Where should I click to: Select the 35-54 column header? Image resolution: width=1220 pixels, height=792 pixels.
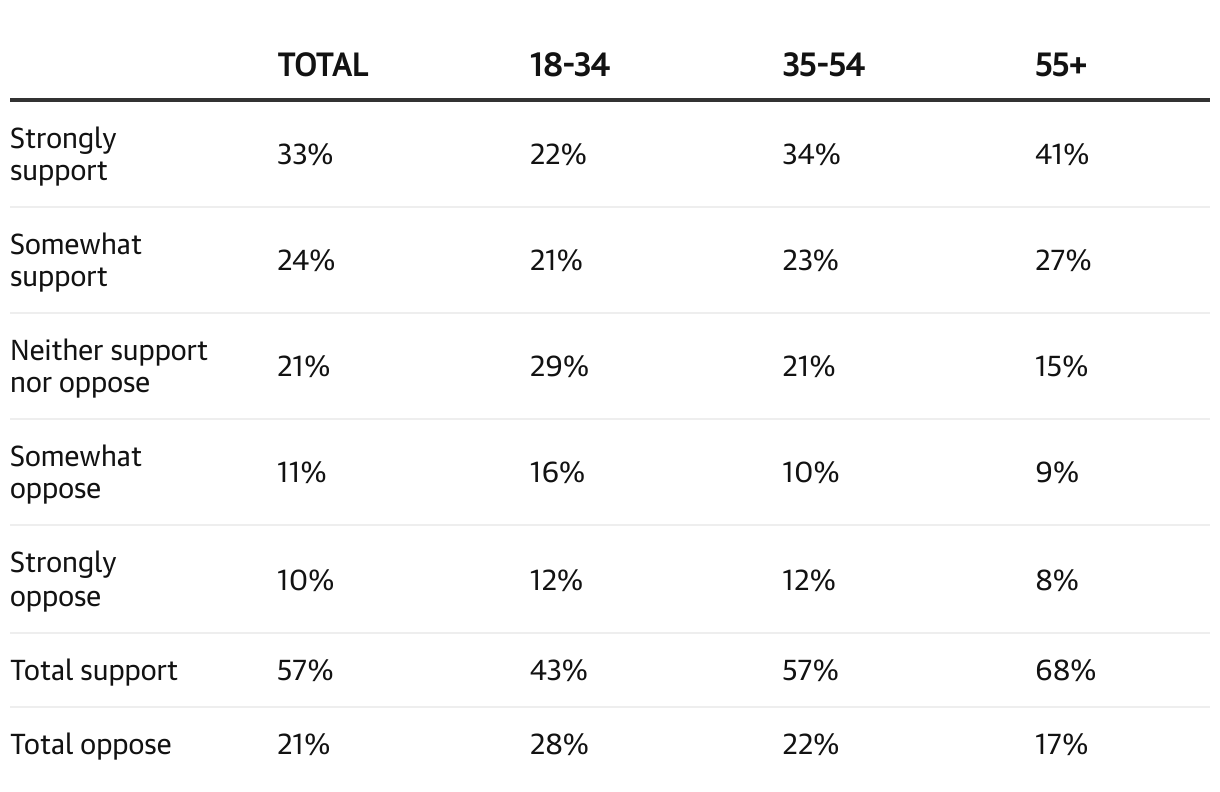(x=823, y=65)
